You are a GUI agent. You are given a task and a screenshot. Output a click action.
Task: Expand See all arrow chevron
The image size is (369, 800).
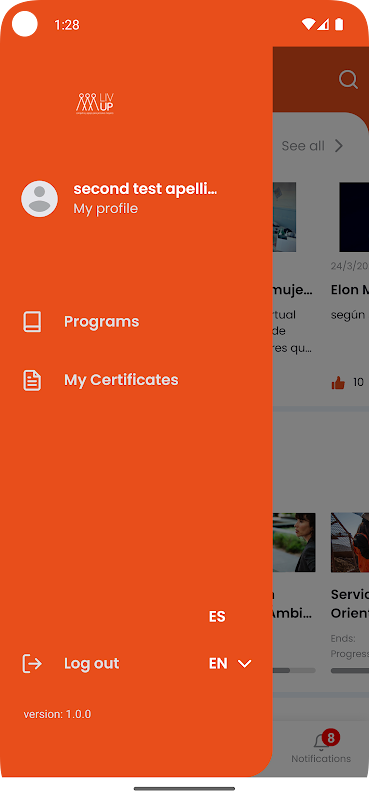[x=339, y=146]
